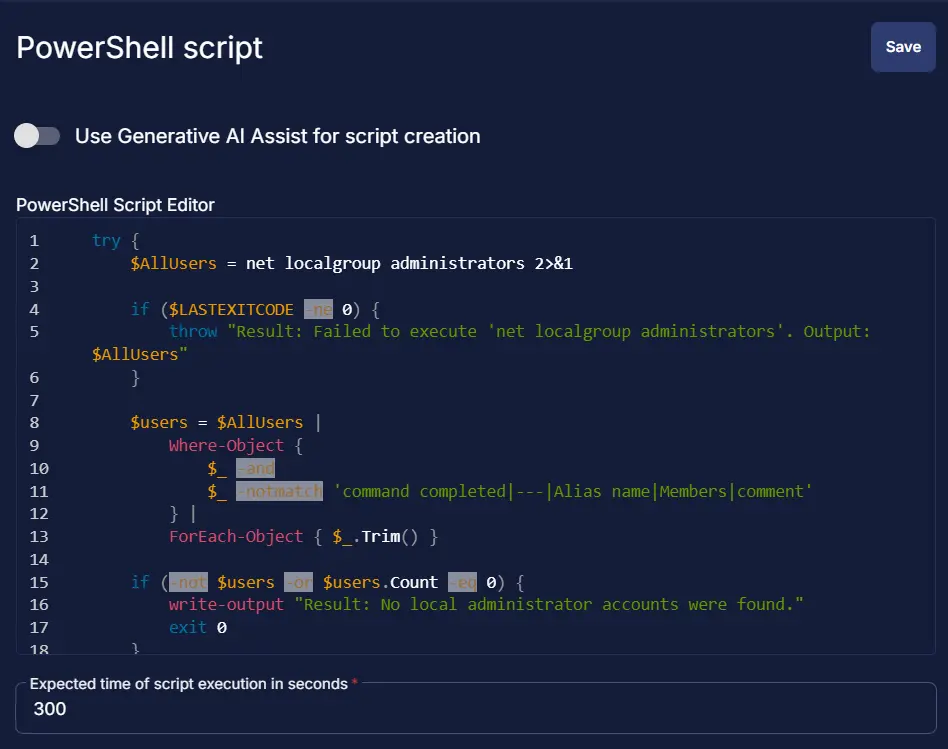Place cursor on 'exit 0' statement
This screenshot has width=948, height=749.
click(197, 628)
